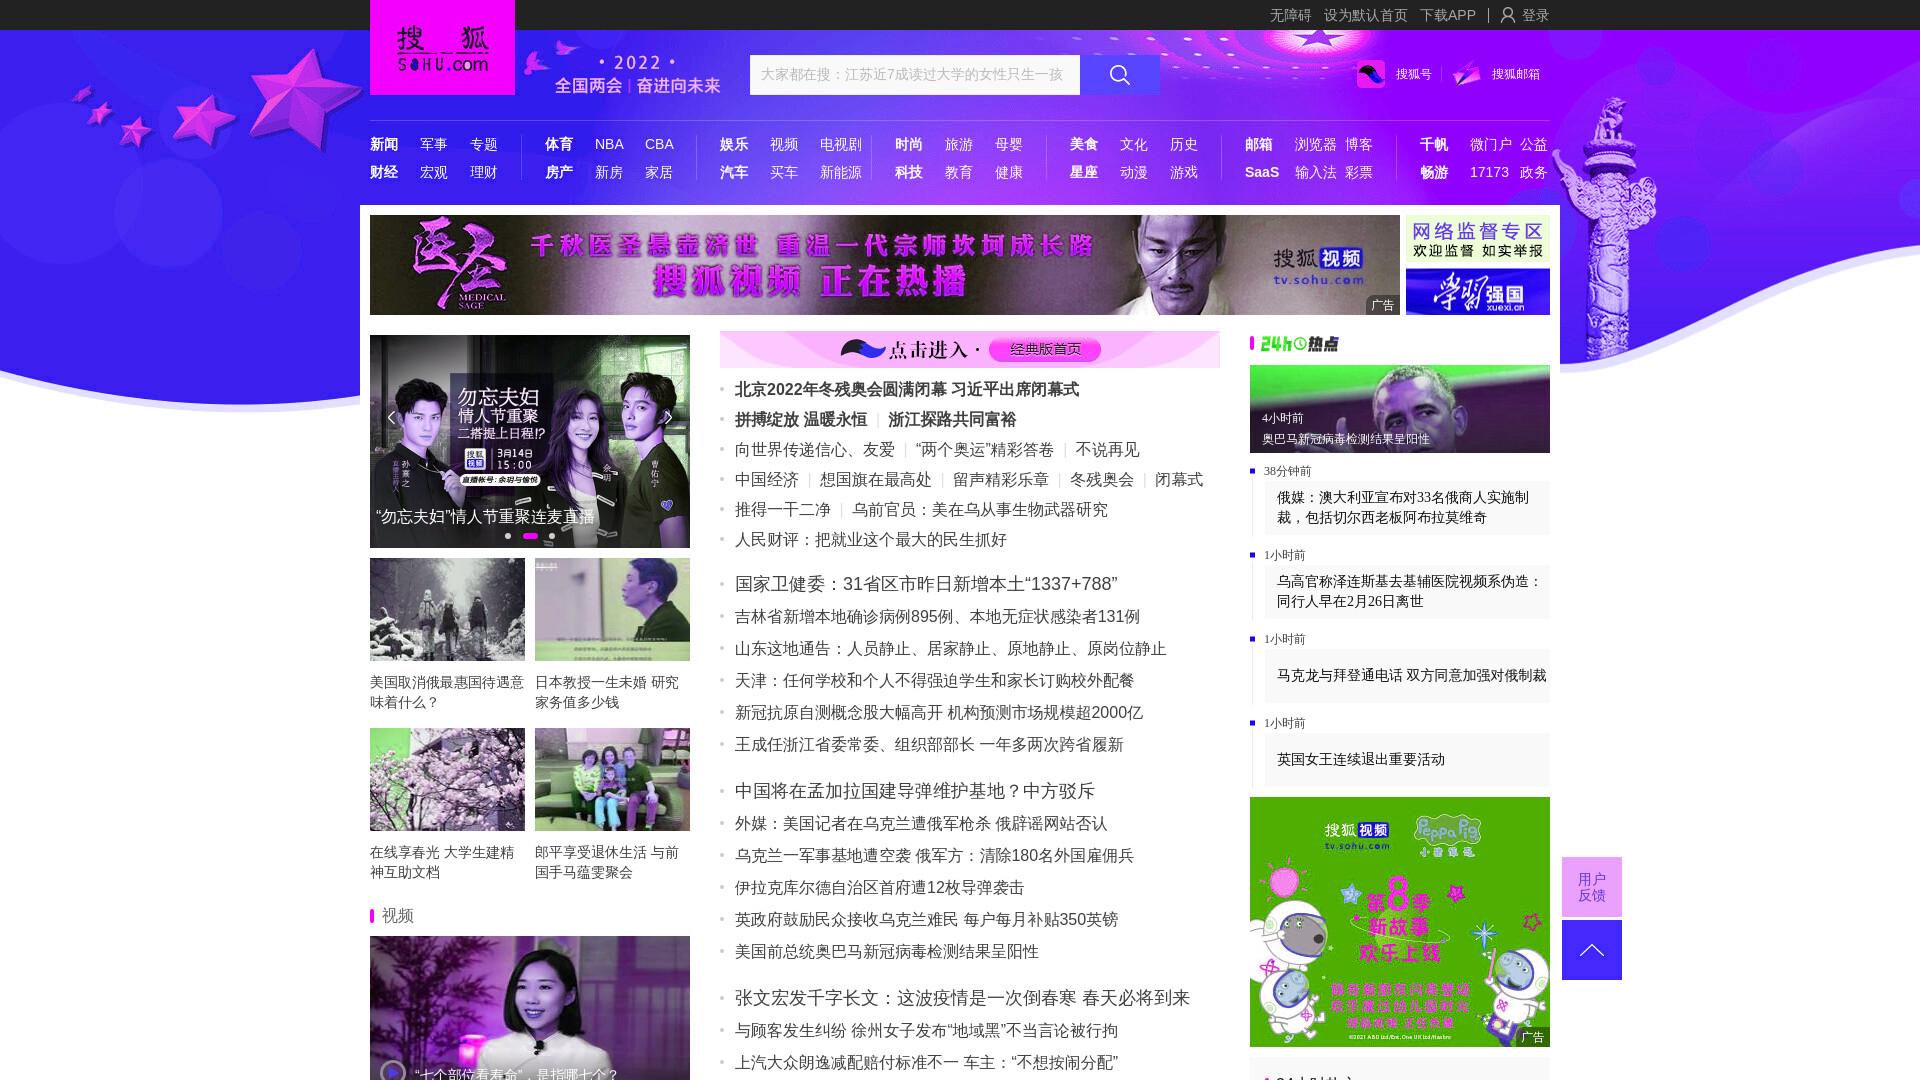The height and width of the screenshot is (1080, 1920).
Task: Open the 畅游 nav link
Action: point(1434,172)
